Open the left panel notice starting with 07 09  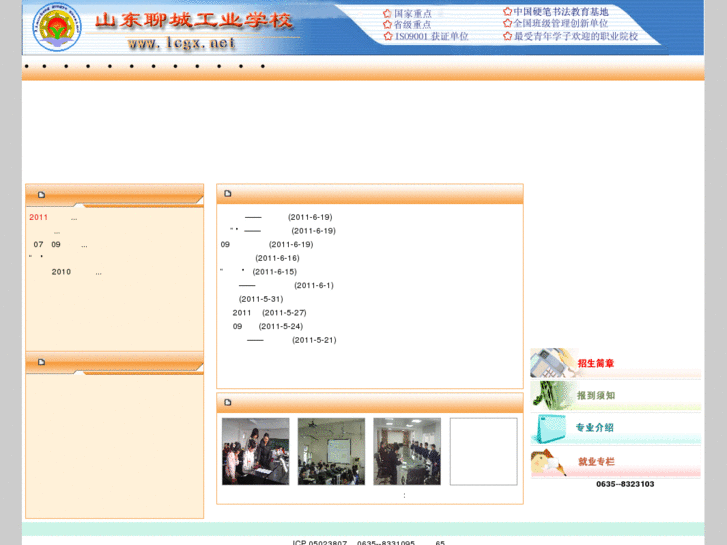coord(60,244)
